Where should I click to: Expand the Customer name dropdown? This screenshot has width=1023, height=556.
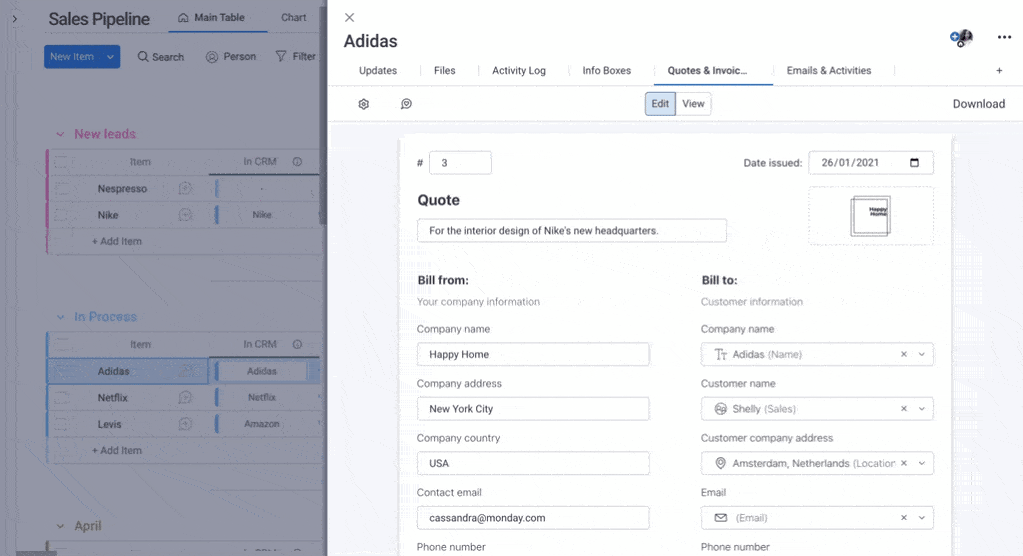point(922,409)
